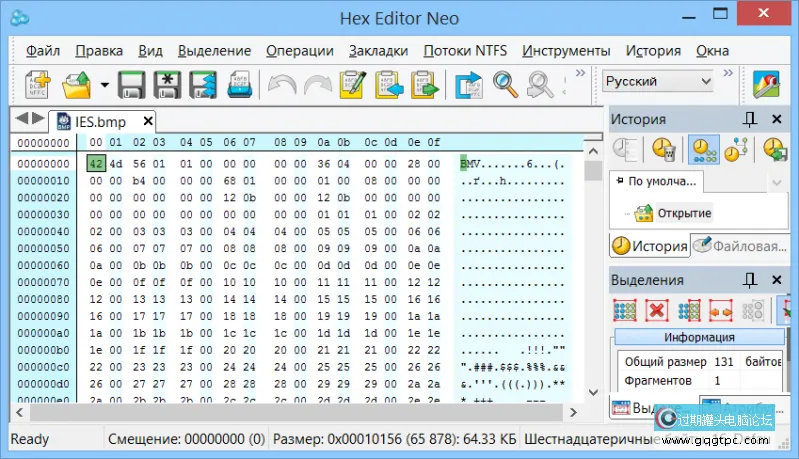Click the history clock with green arrow icon
The image size is (799, 459).
click(x=775, y=149)
